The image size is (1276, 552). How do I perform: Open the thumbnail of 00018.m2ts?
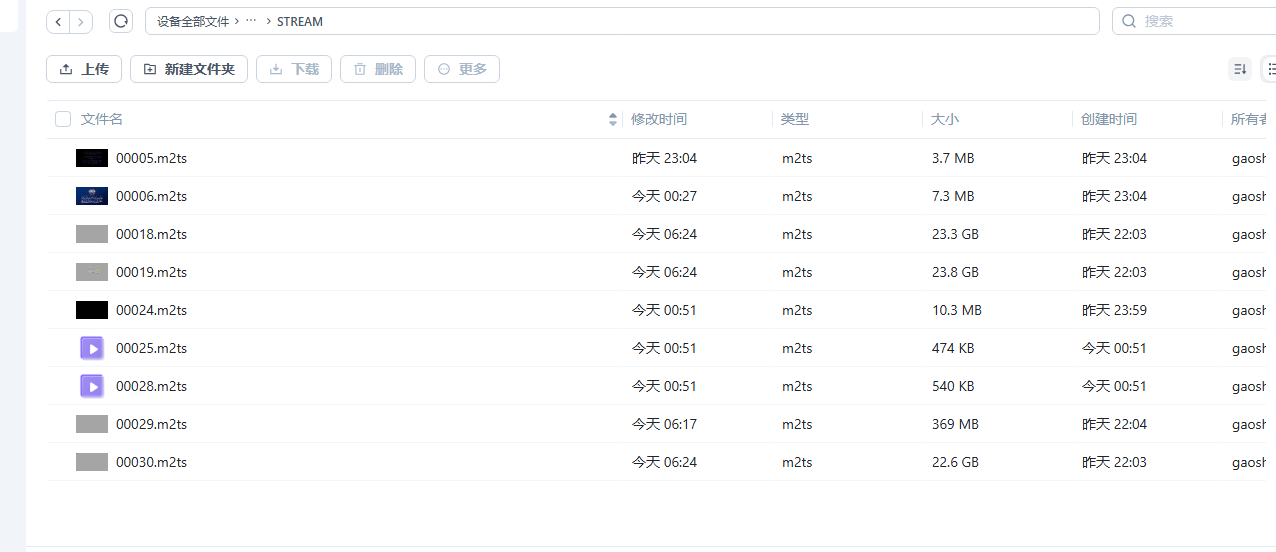coord(92,234)
